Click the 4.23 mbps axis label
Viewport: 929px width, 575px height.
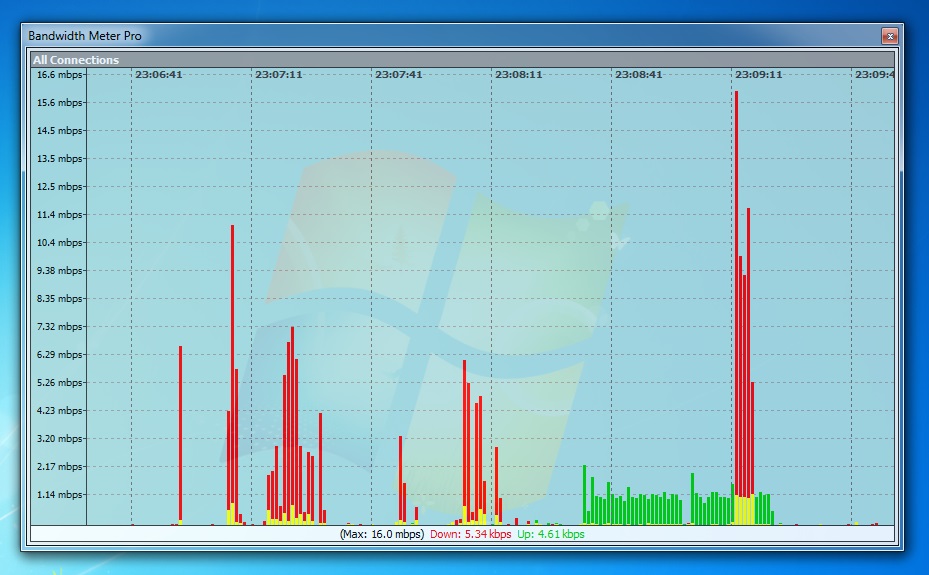coord(59,410)
